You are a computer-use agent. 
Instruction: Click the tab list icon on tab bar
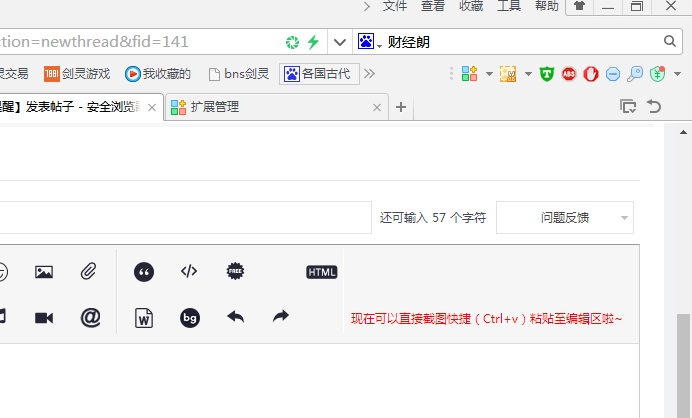coord(628,106)
